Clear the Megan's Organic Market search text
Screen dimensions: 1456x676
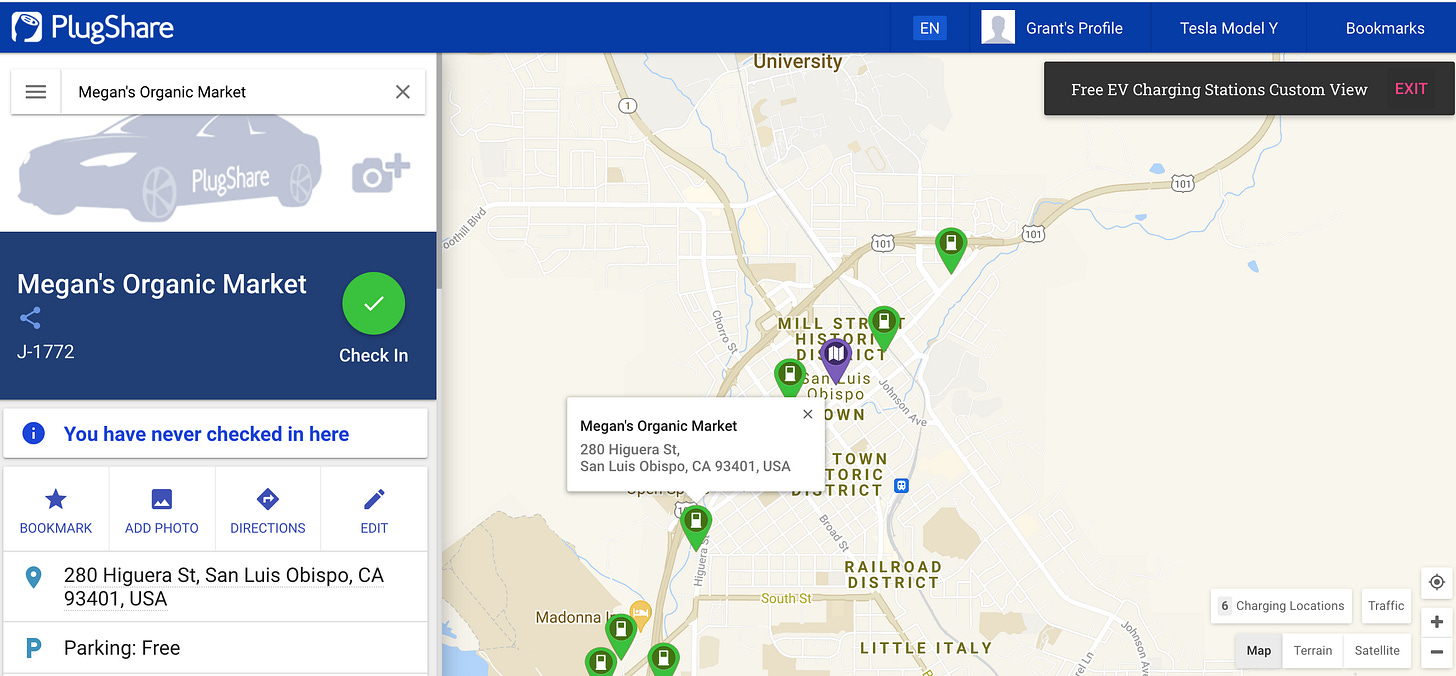(403, 92)
